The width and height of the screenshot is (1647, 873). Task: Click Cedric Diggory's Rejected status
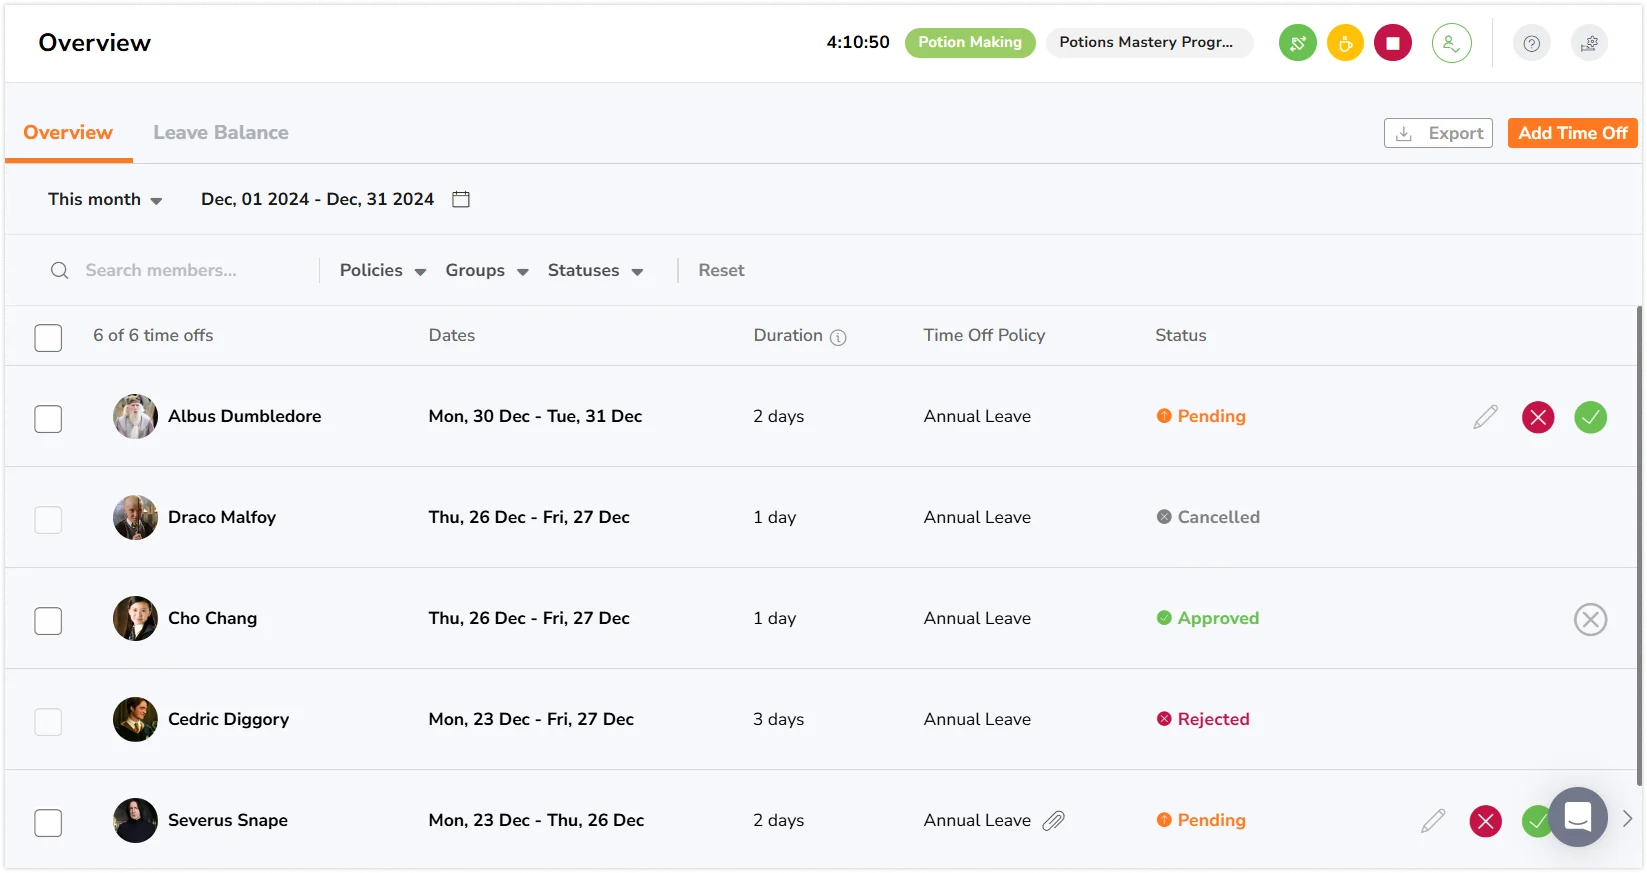point(1203,719)
